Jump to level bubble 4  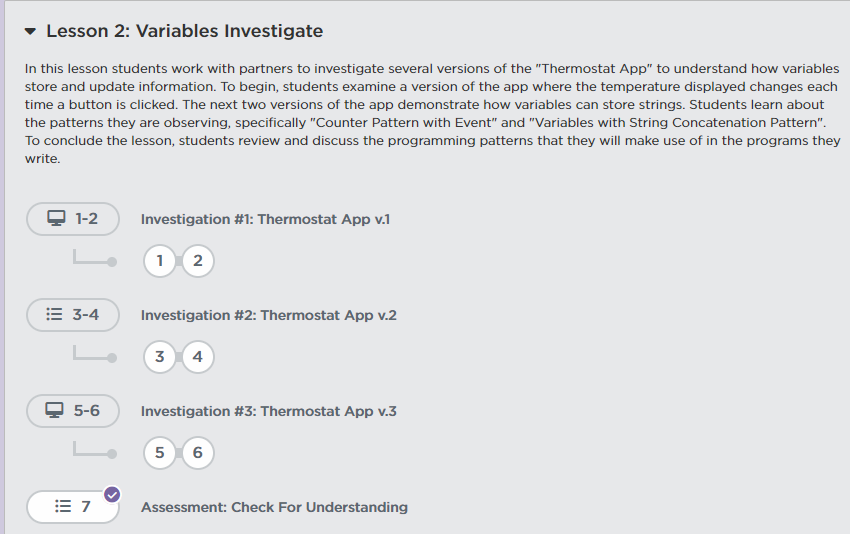point(198,357)
